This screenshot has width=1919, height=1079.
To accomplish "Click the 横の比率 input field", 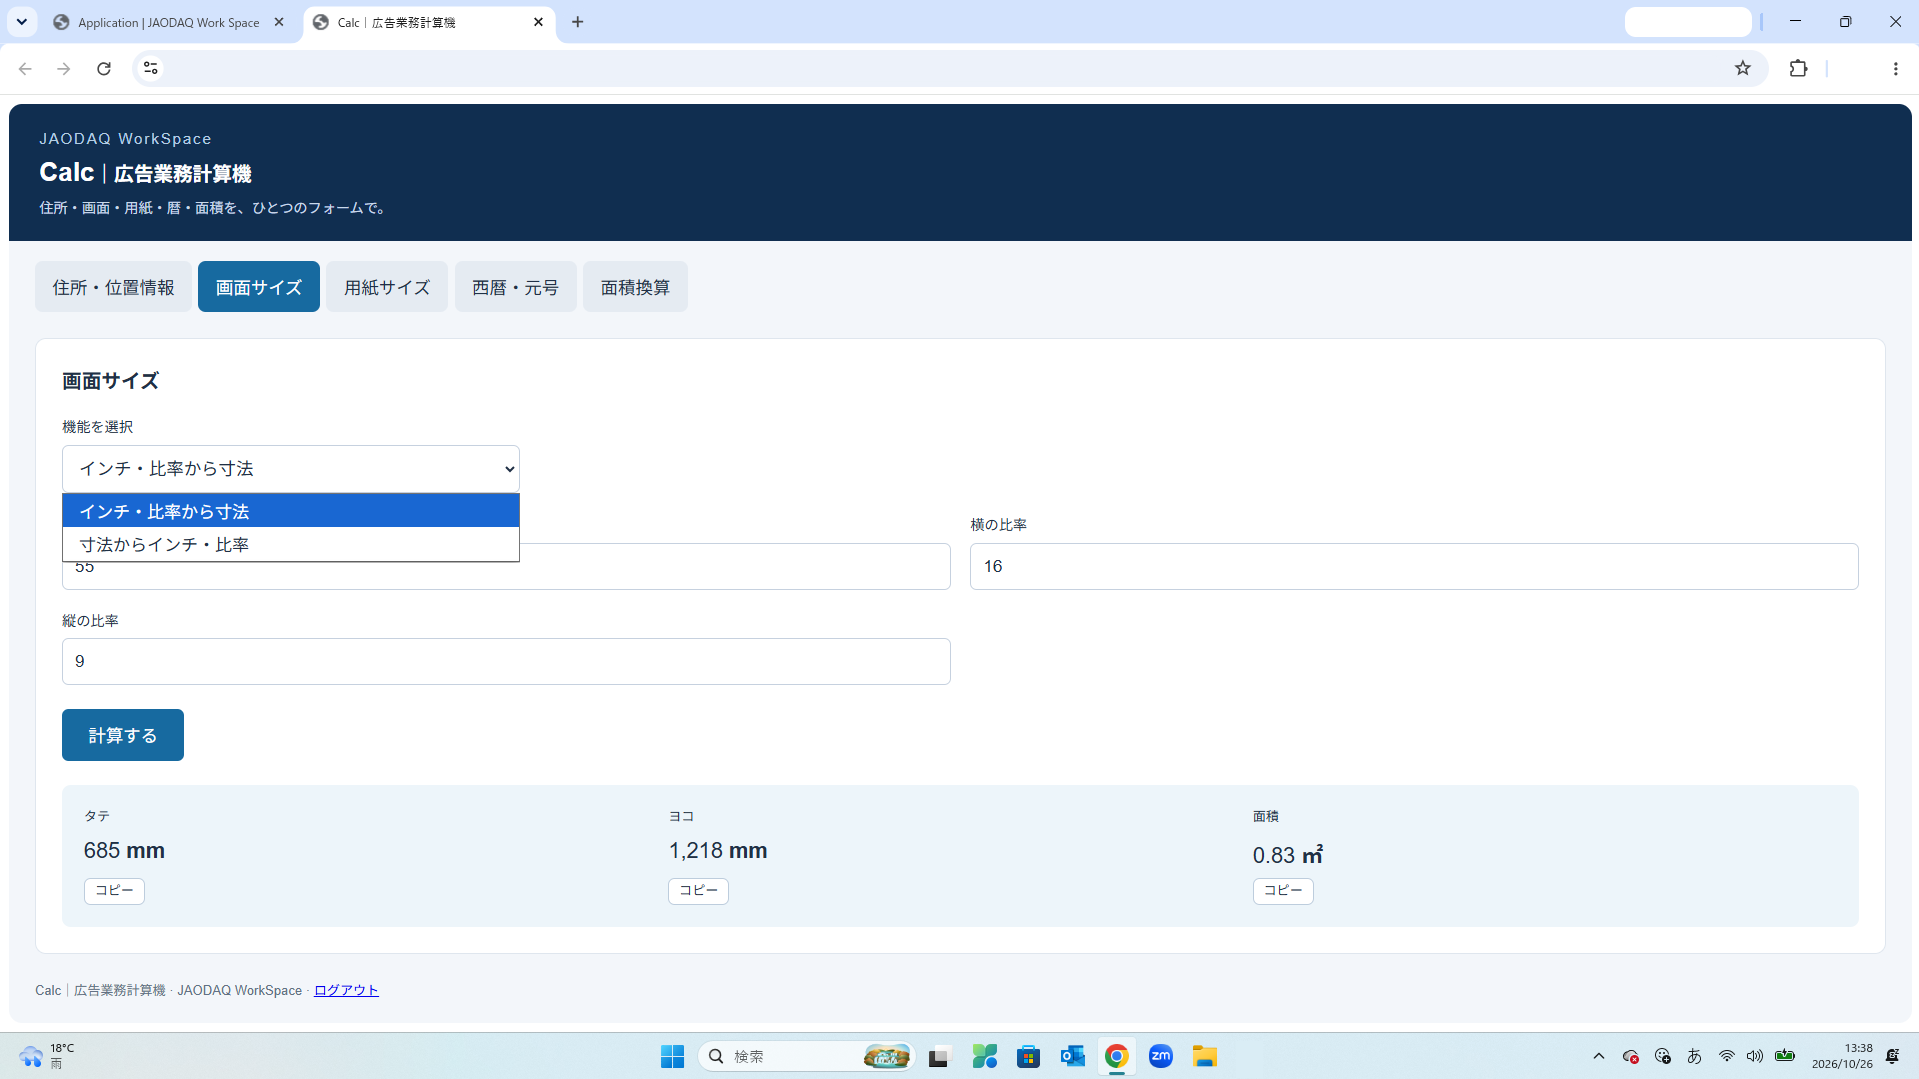I will click(x=1414, y=566).
